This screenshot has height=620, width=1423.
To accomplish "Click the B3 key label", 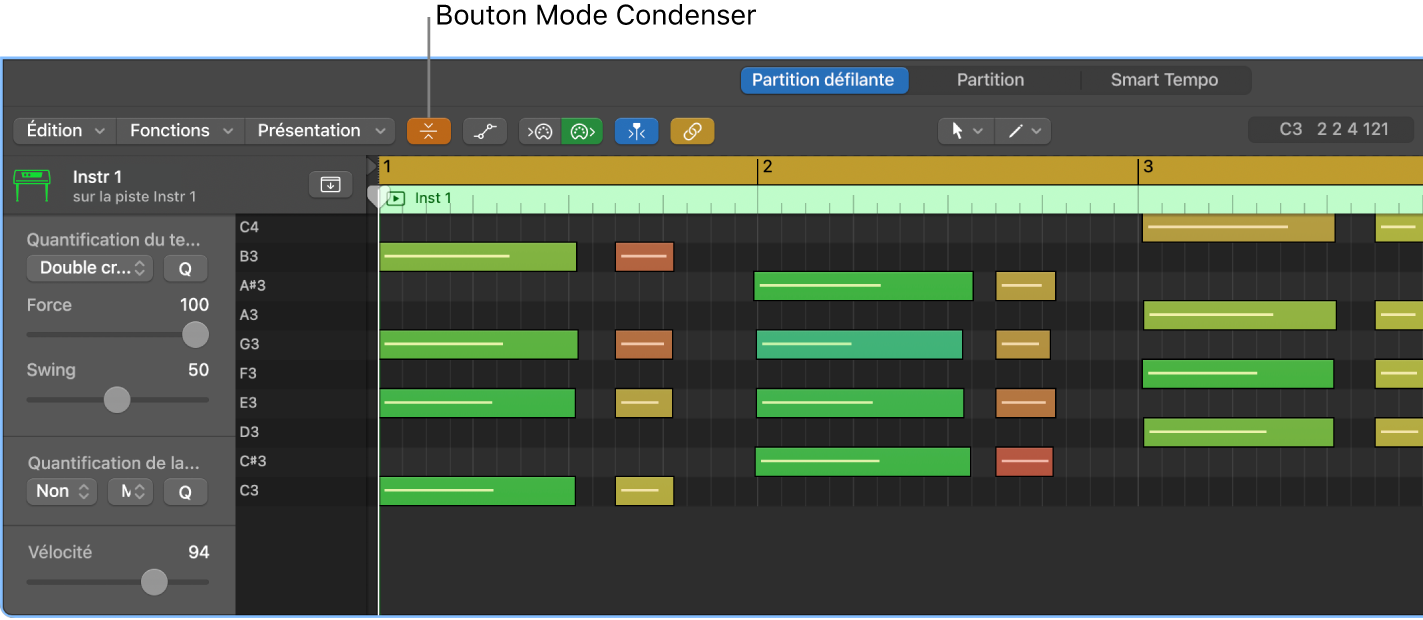I will click(x=249, y=256).
